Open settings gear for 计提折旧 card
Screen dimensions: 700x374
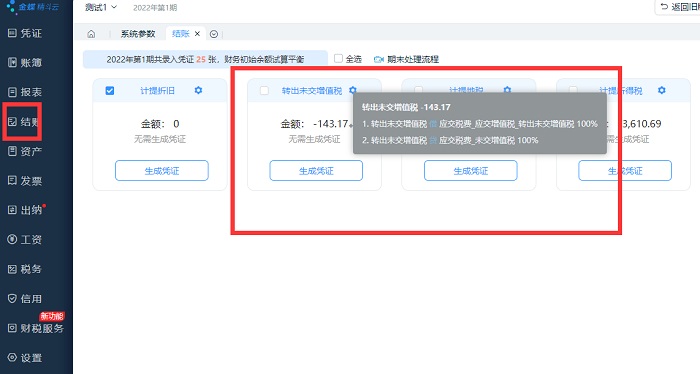[198, 90]
